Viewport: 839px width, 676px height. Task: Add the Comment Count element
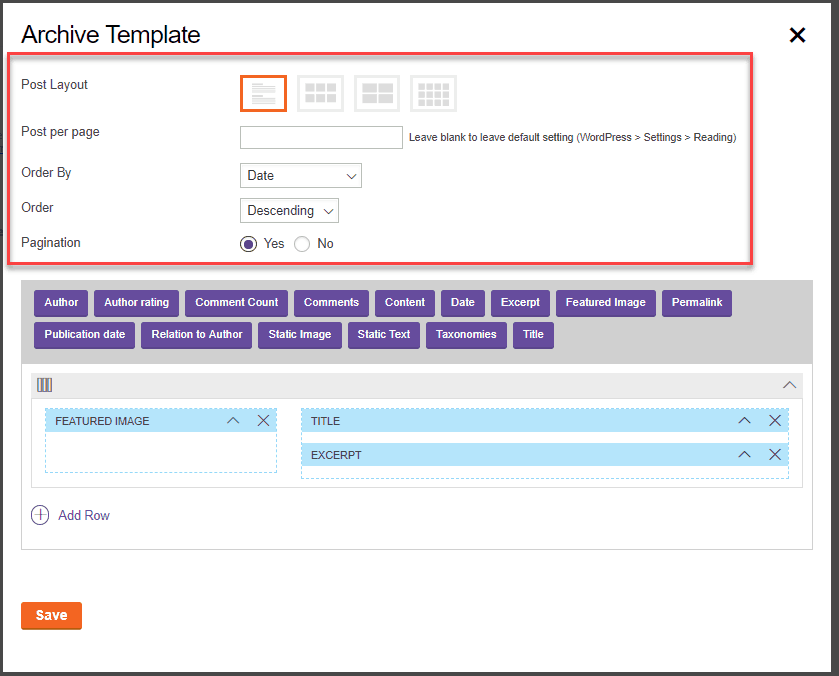pos(237,303)
